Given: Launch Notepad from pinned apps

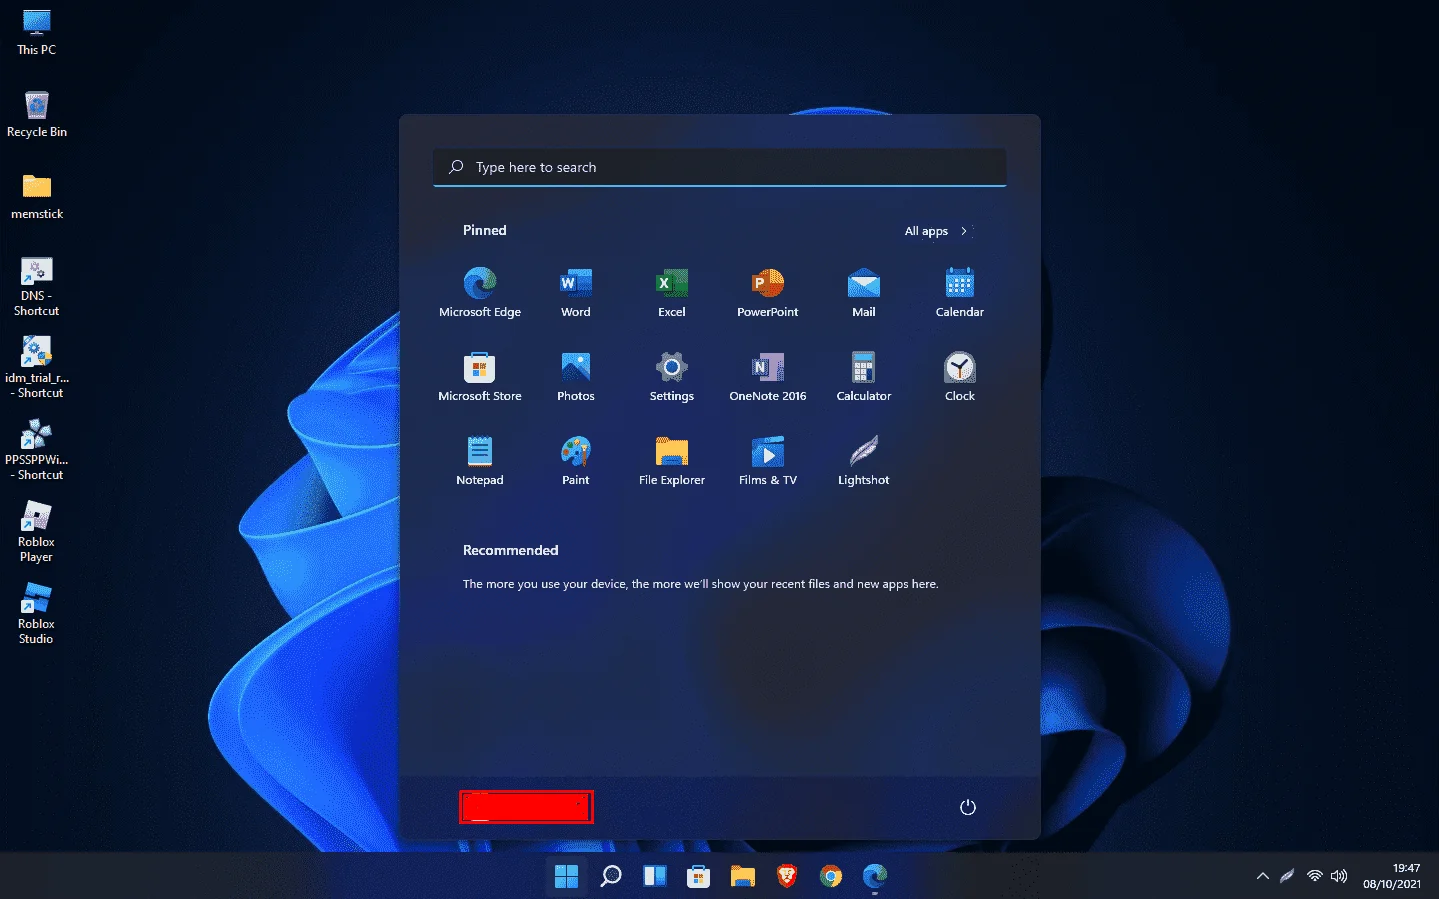Looking at the screenshot, I should pyautogui.click(x=480, y=460).
